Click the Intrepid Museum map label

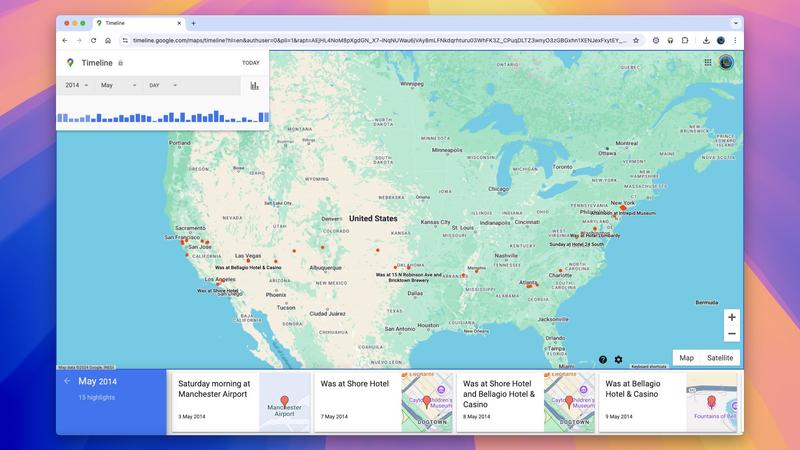[623, 213]
